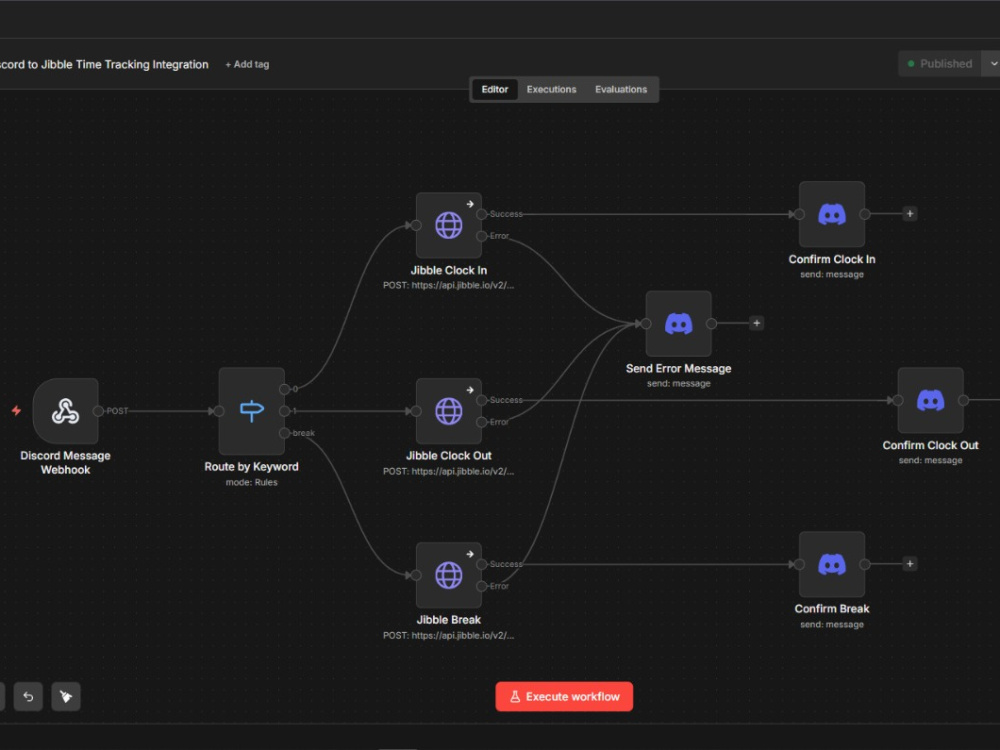Click the Jibble Clock In label text
Screen dimensions: 1000x750
click(448, 270)
